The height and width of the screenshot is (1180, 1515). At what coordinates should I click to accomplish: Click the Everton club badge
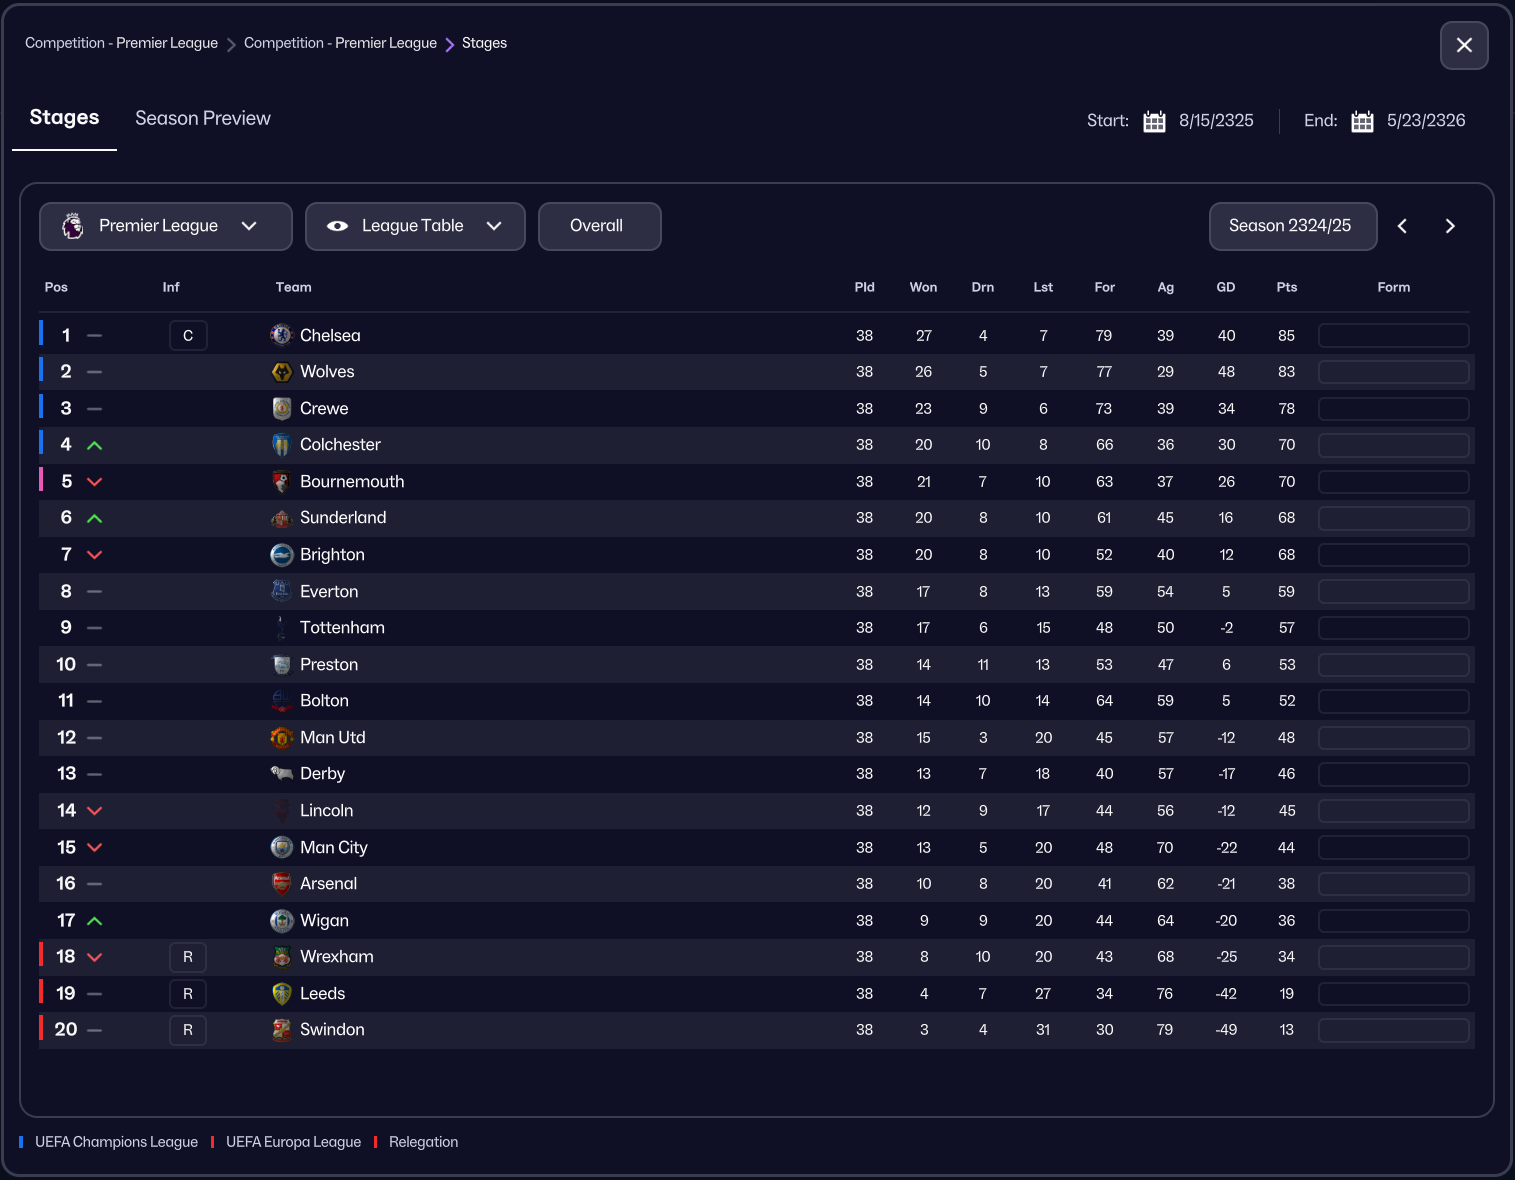point(282,591)
